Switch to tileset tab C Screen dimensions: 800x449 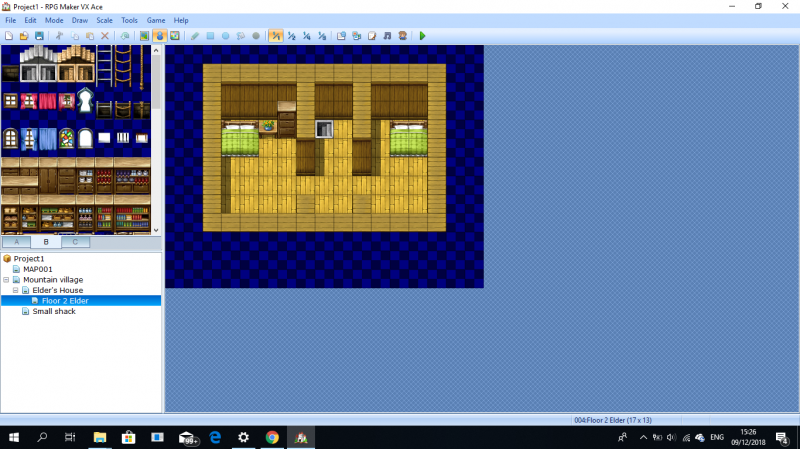[75, 242]
